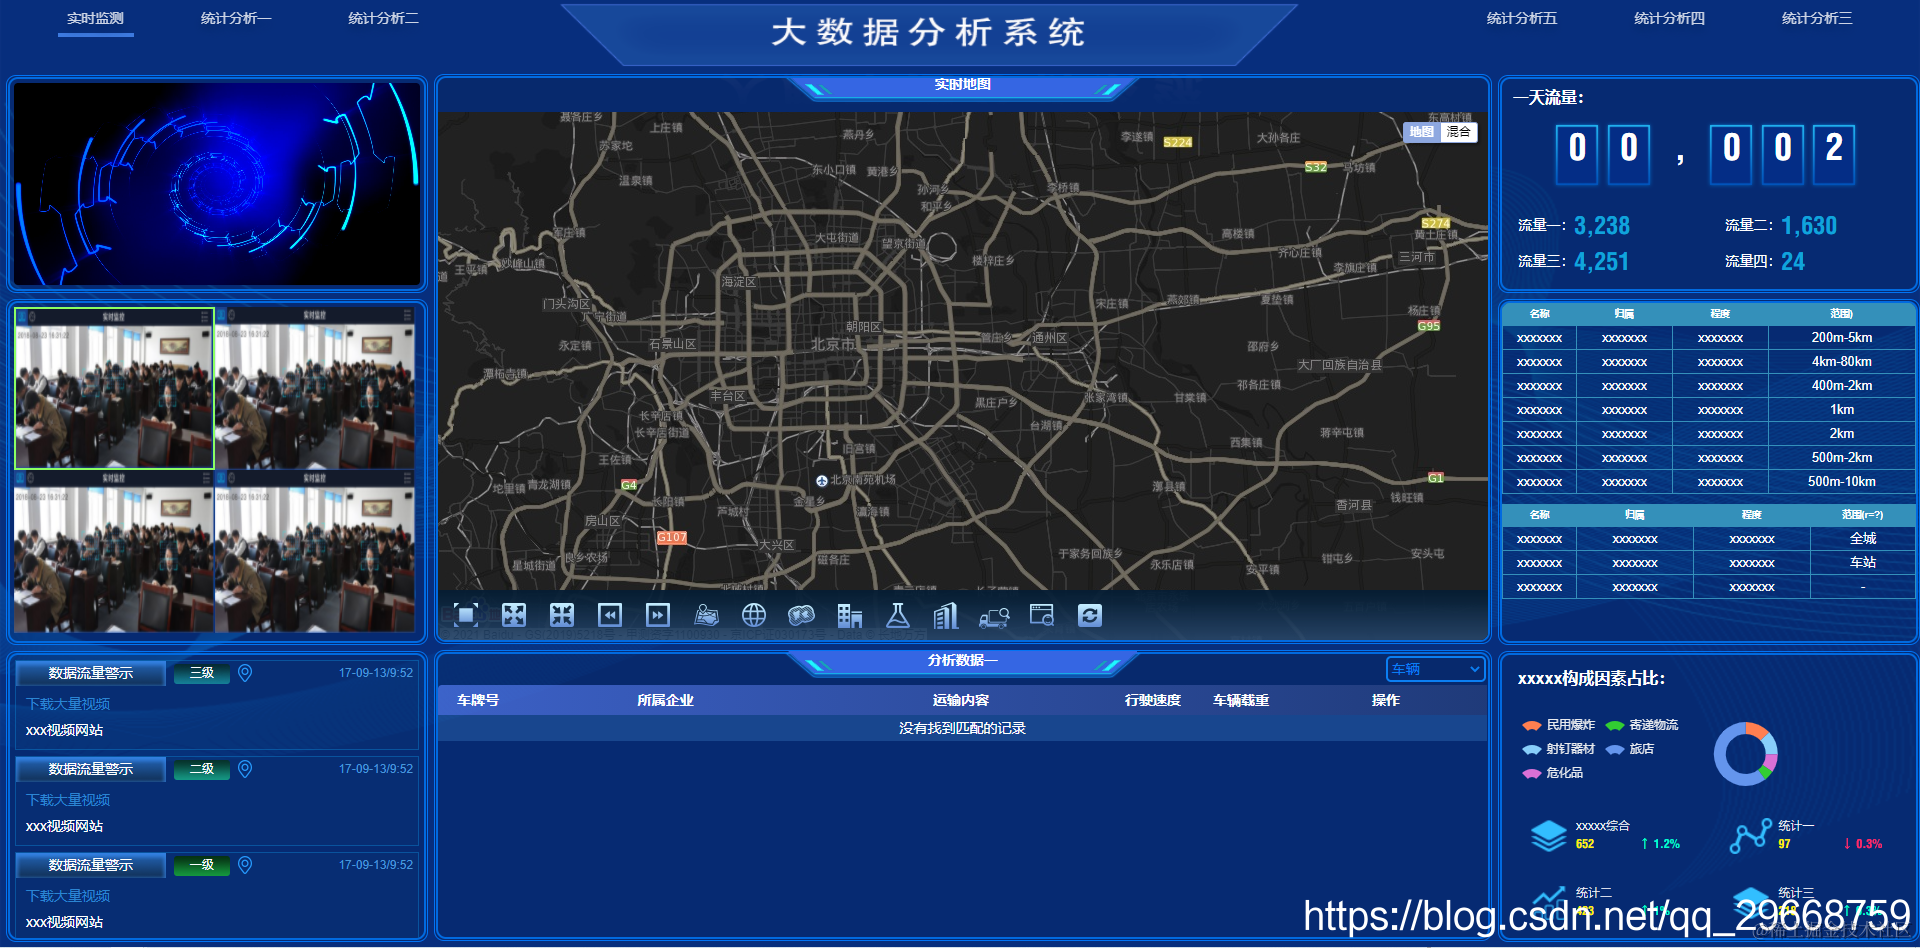Click the rewind icon in map toolbar
Screen dimensions: 1920x948
click(x=610, y=615)
